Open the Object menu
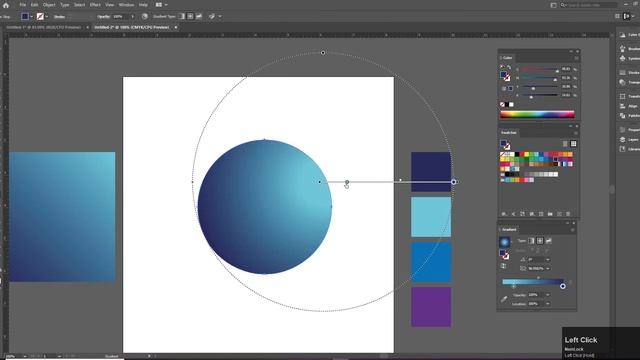The width and height of the screenshot is (640, 360). tap(49, 5)
